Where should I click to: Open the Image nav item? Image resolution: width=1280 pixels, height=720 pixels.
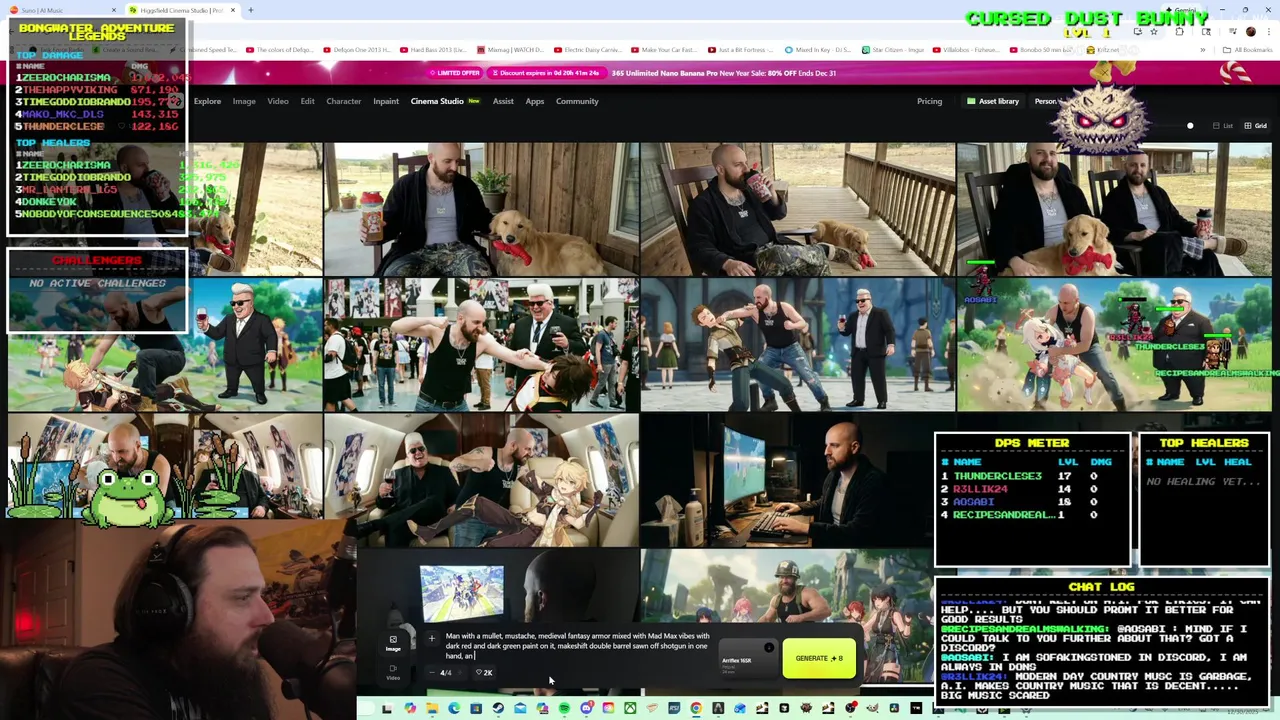(x=244, y=101)
